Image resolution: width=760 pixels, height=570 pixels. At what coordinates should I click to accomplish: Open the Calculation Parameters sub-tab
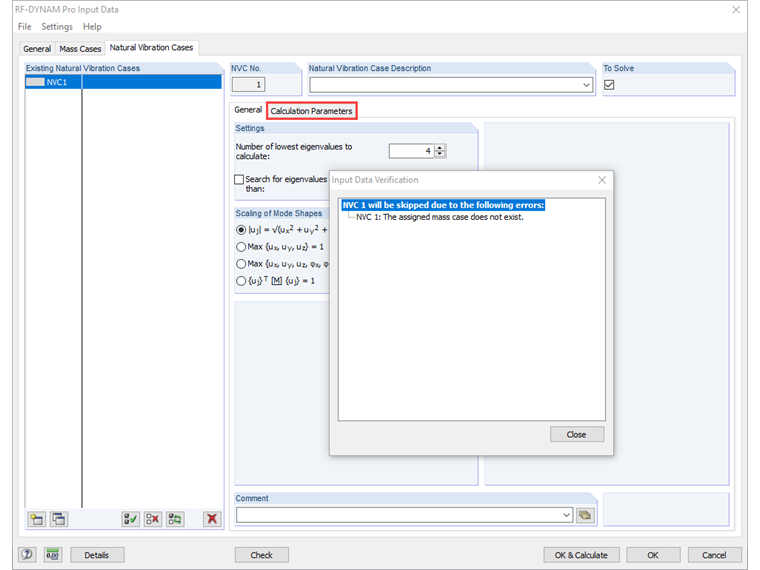pos(312,111)
